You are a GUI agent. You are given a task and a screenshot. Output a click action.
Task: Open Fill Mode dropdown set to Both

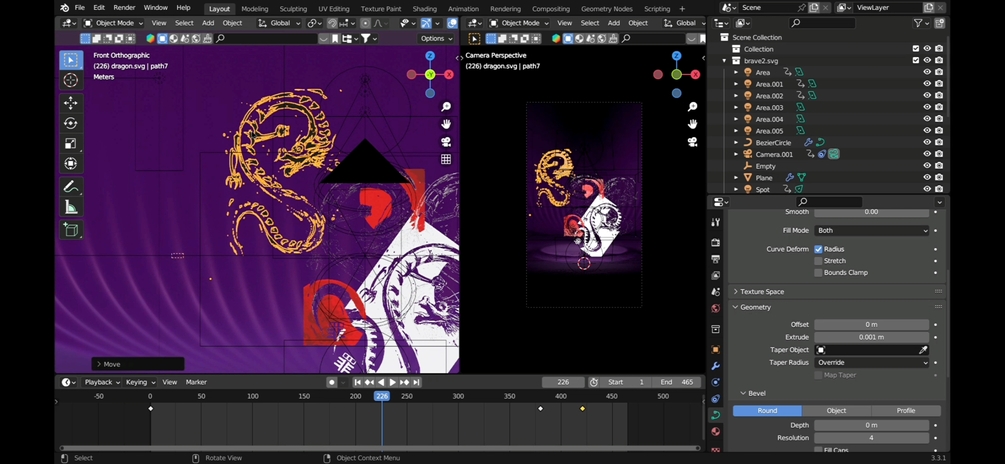(x=871, y=230)
